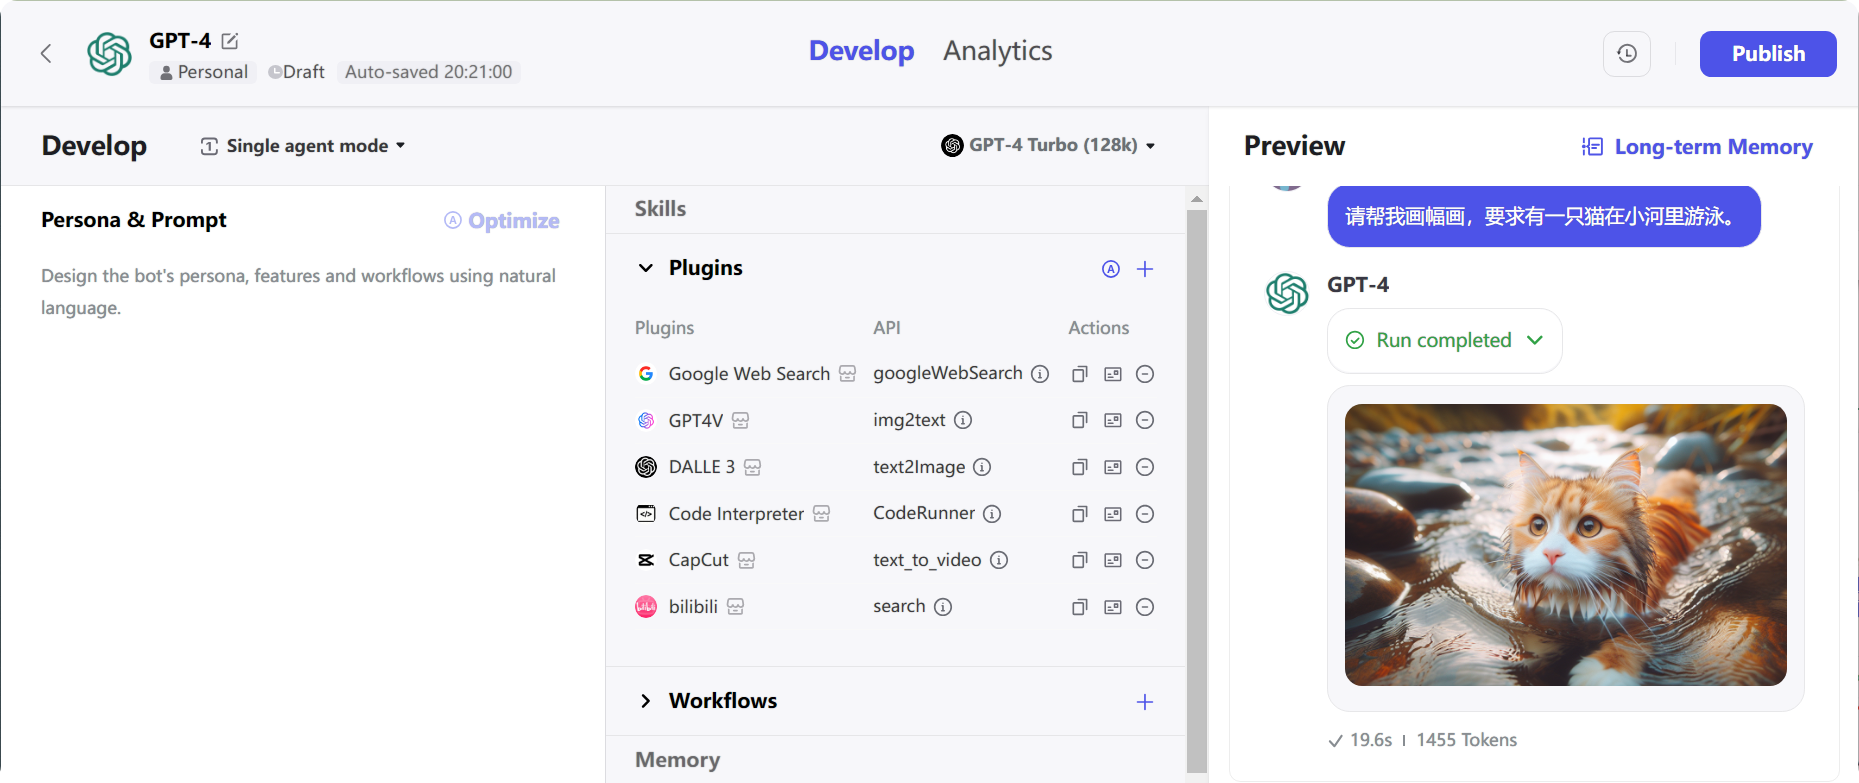Edit parameters of CapCut plugin
The width and height of the screenshot is (1859, 783).
coord(1112,560)
